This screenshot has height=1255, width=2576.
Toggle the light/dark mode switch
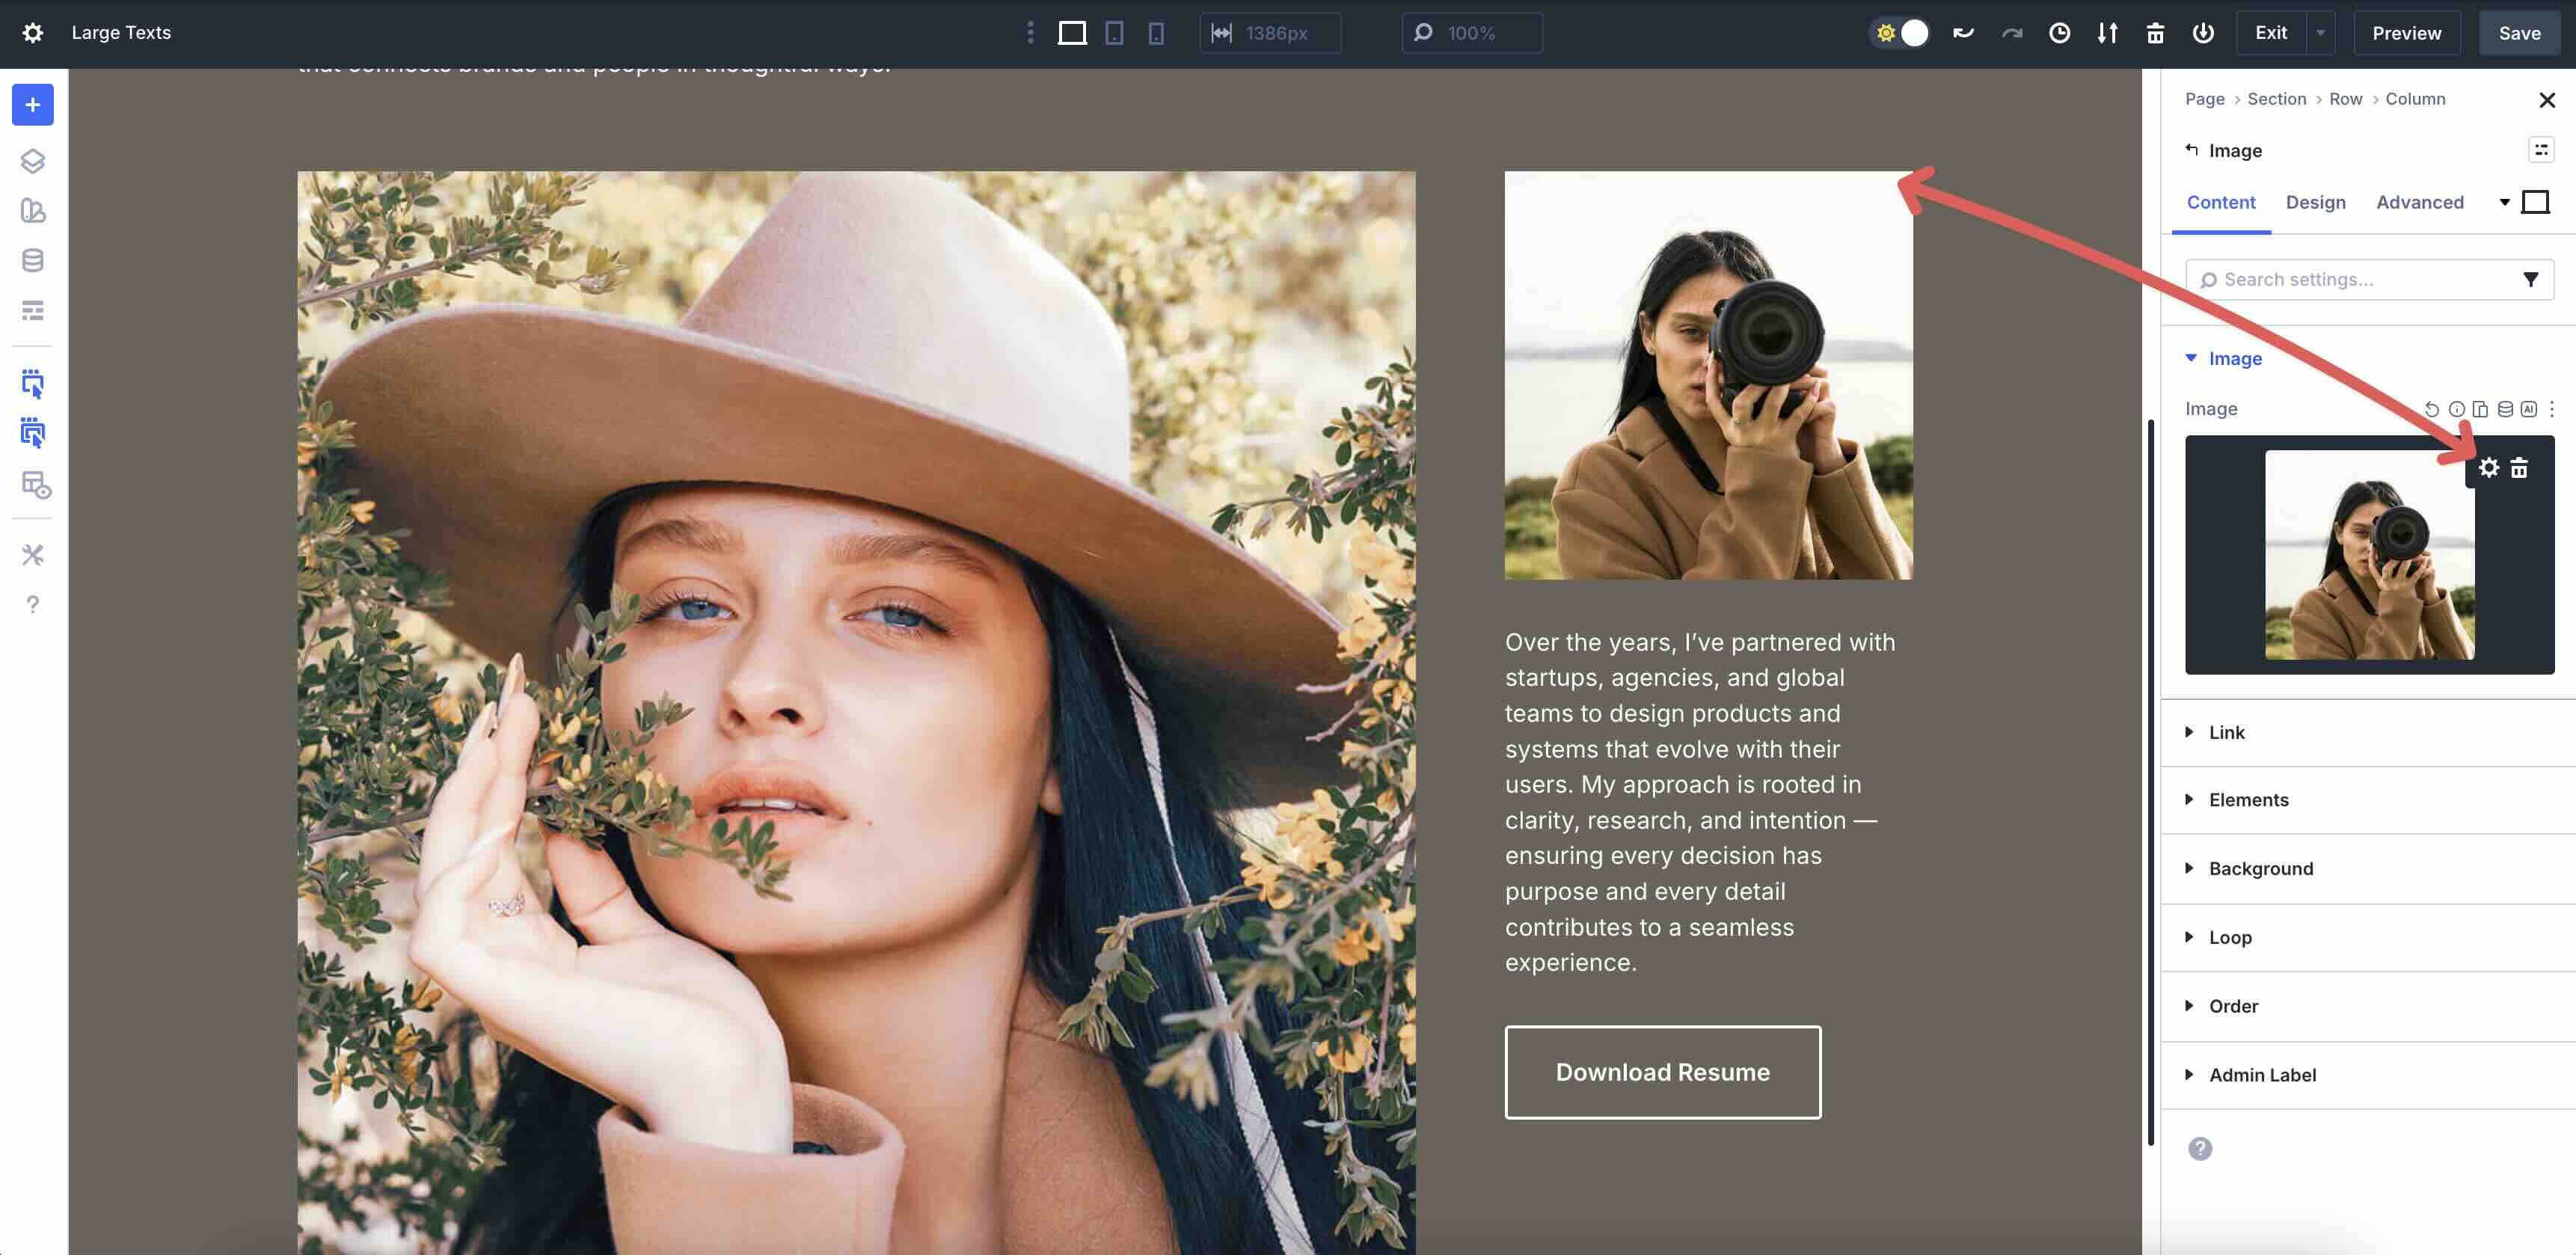point(1899,33)
